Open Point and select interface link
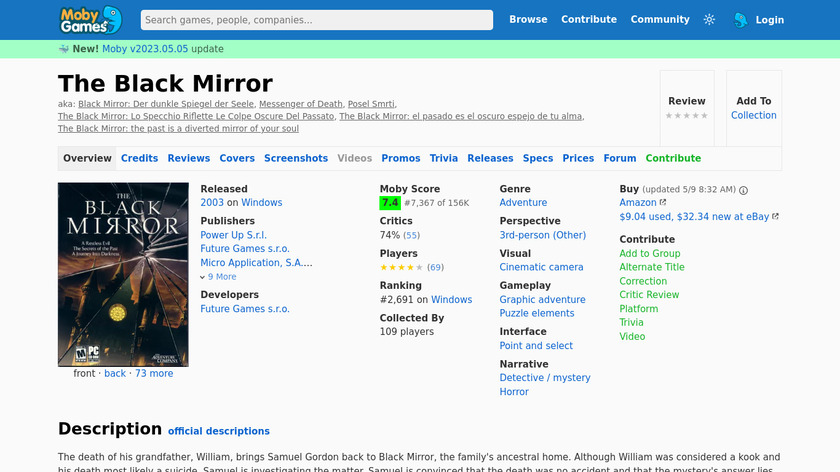Screen dimensions: 840x472 click(536, 346)
